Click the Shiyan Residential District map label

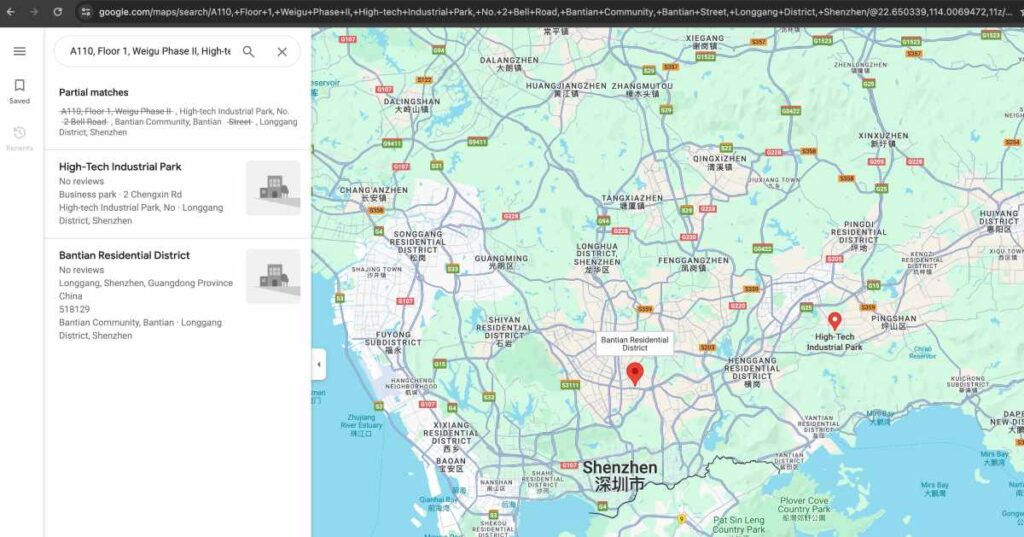(504, 332)
